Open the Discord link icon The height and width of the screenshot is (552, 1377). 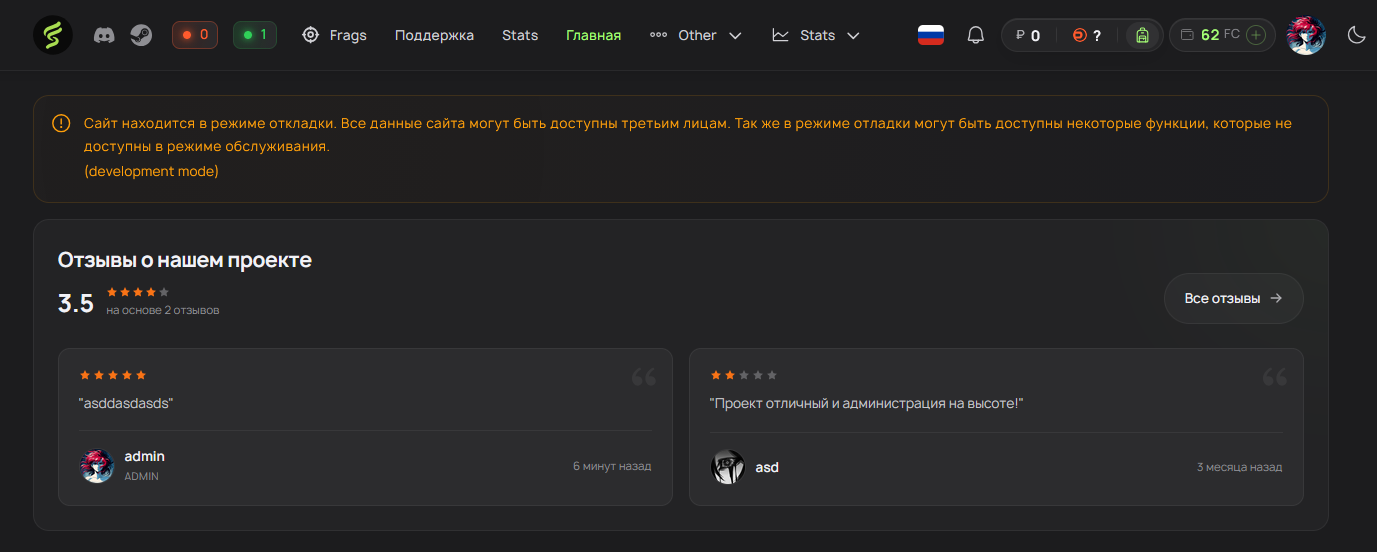104,35
